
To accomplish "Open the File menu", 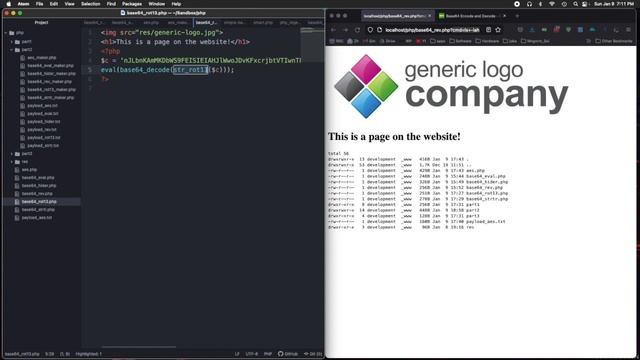I will pos(39,4).
